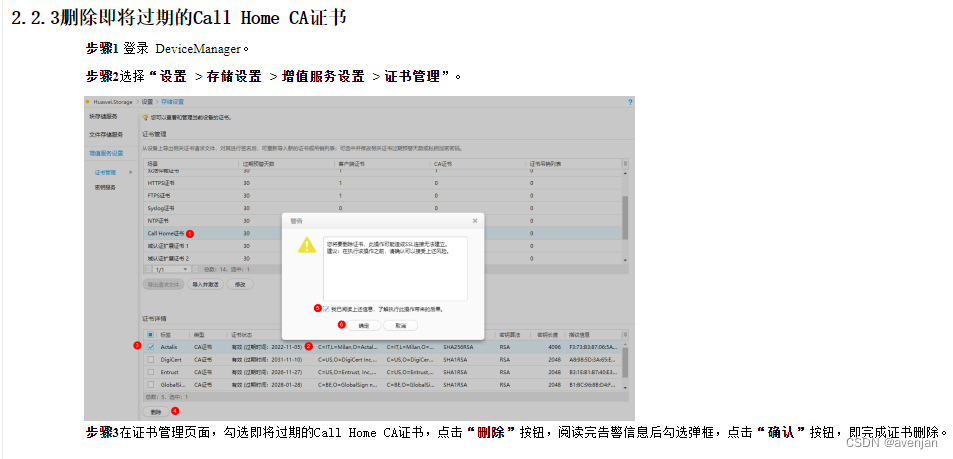Click the DigiCert label cell

[171, 359]
